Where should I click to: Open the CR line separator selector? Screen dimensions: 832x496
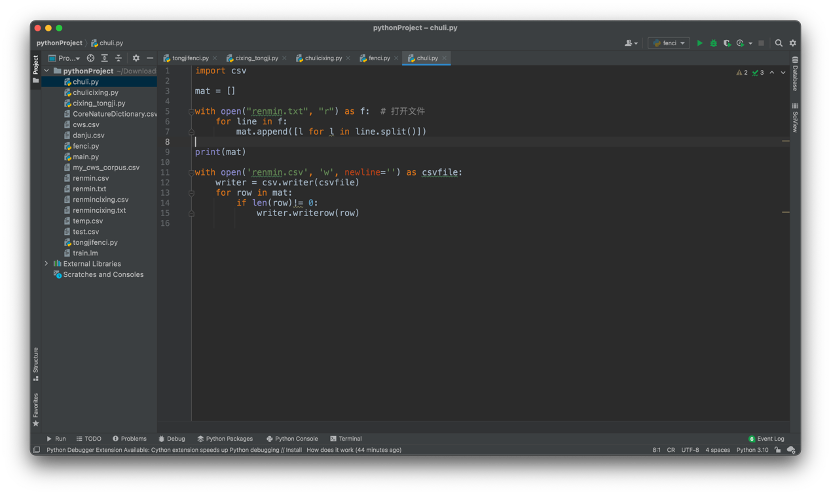coord(671,450)
